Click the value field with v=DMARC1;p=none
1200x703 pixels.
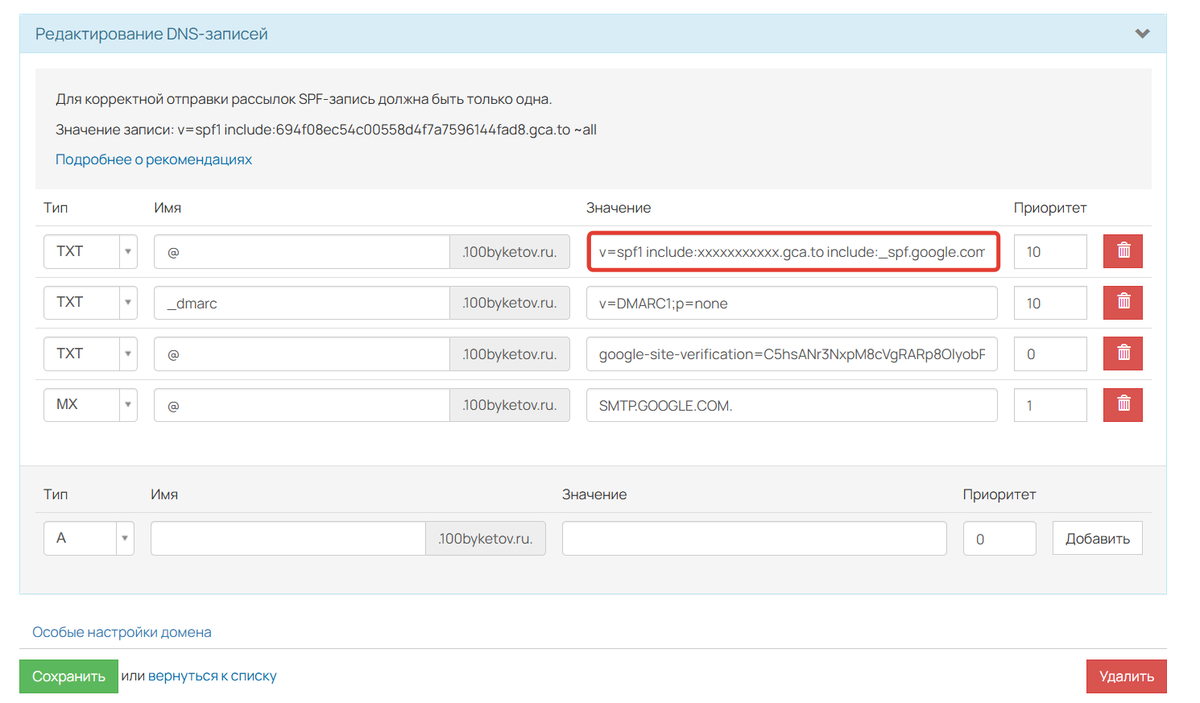(792, 302)
